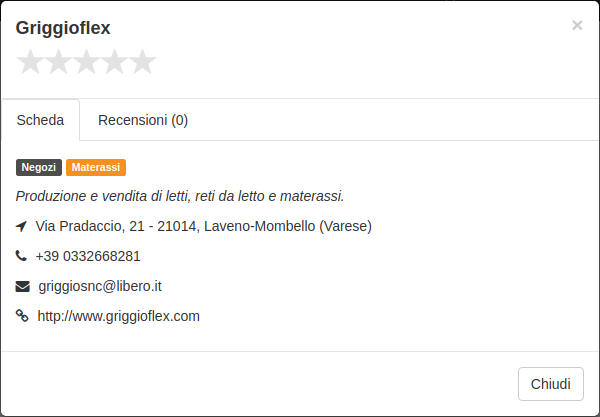Click the Via Pradaccio address text

pos(204,226)
